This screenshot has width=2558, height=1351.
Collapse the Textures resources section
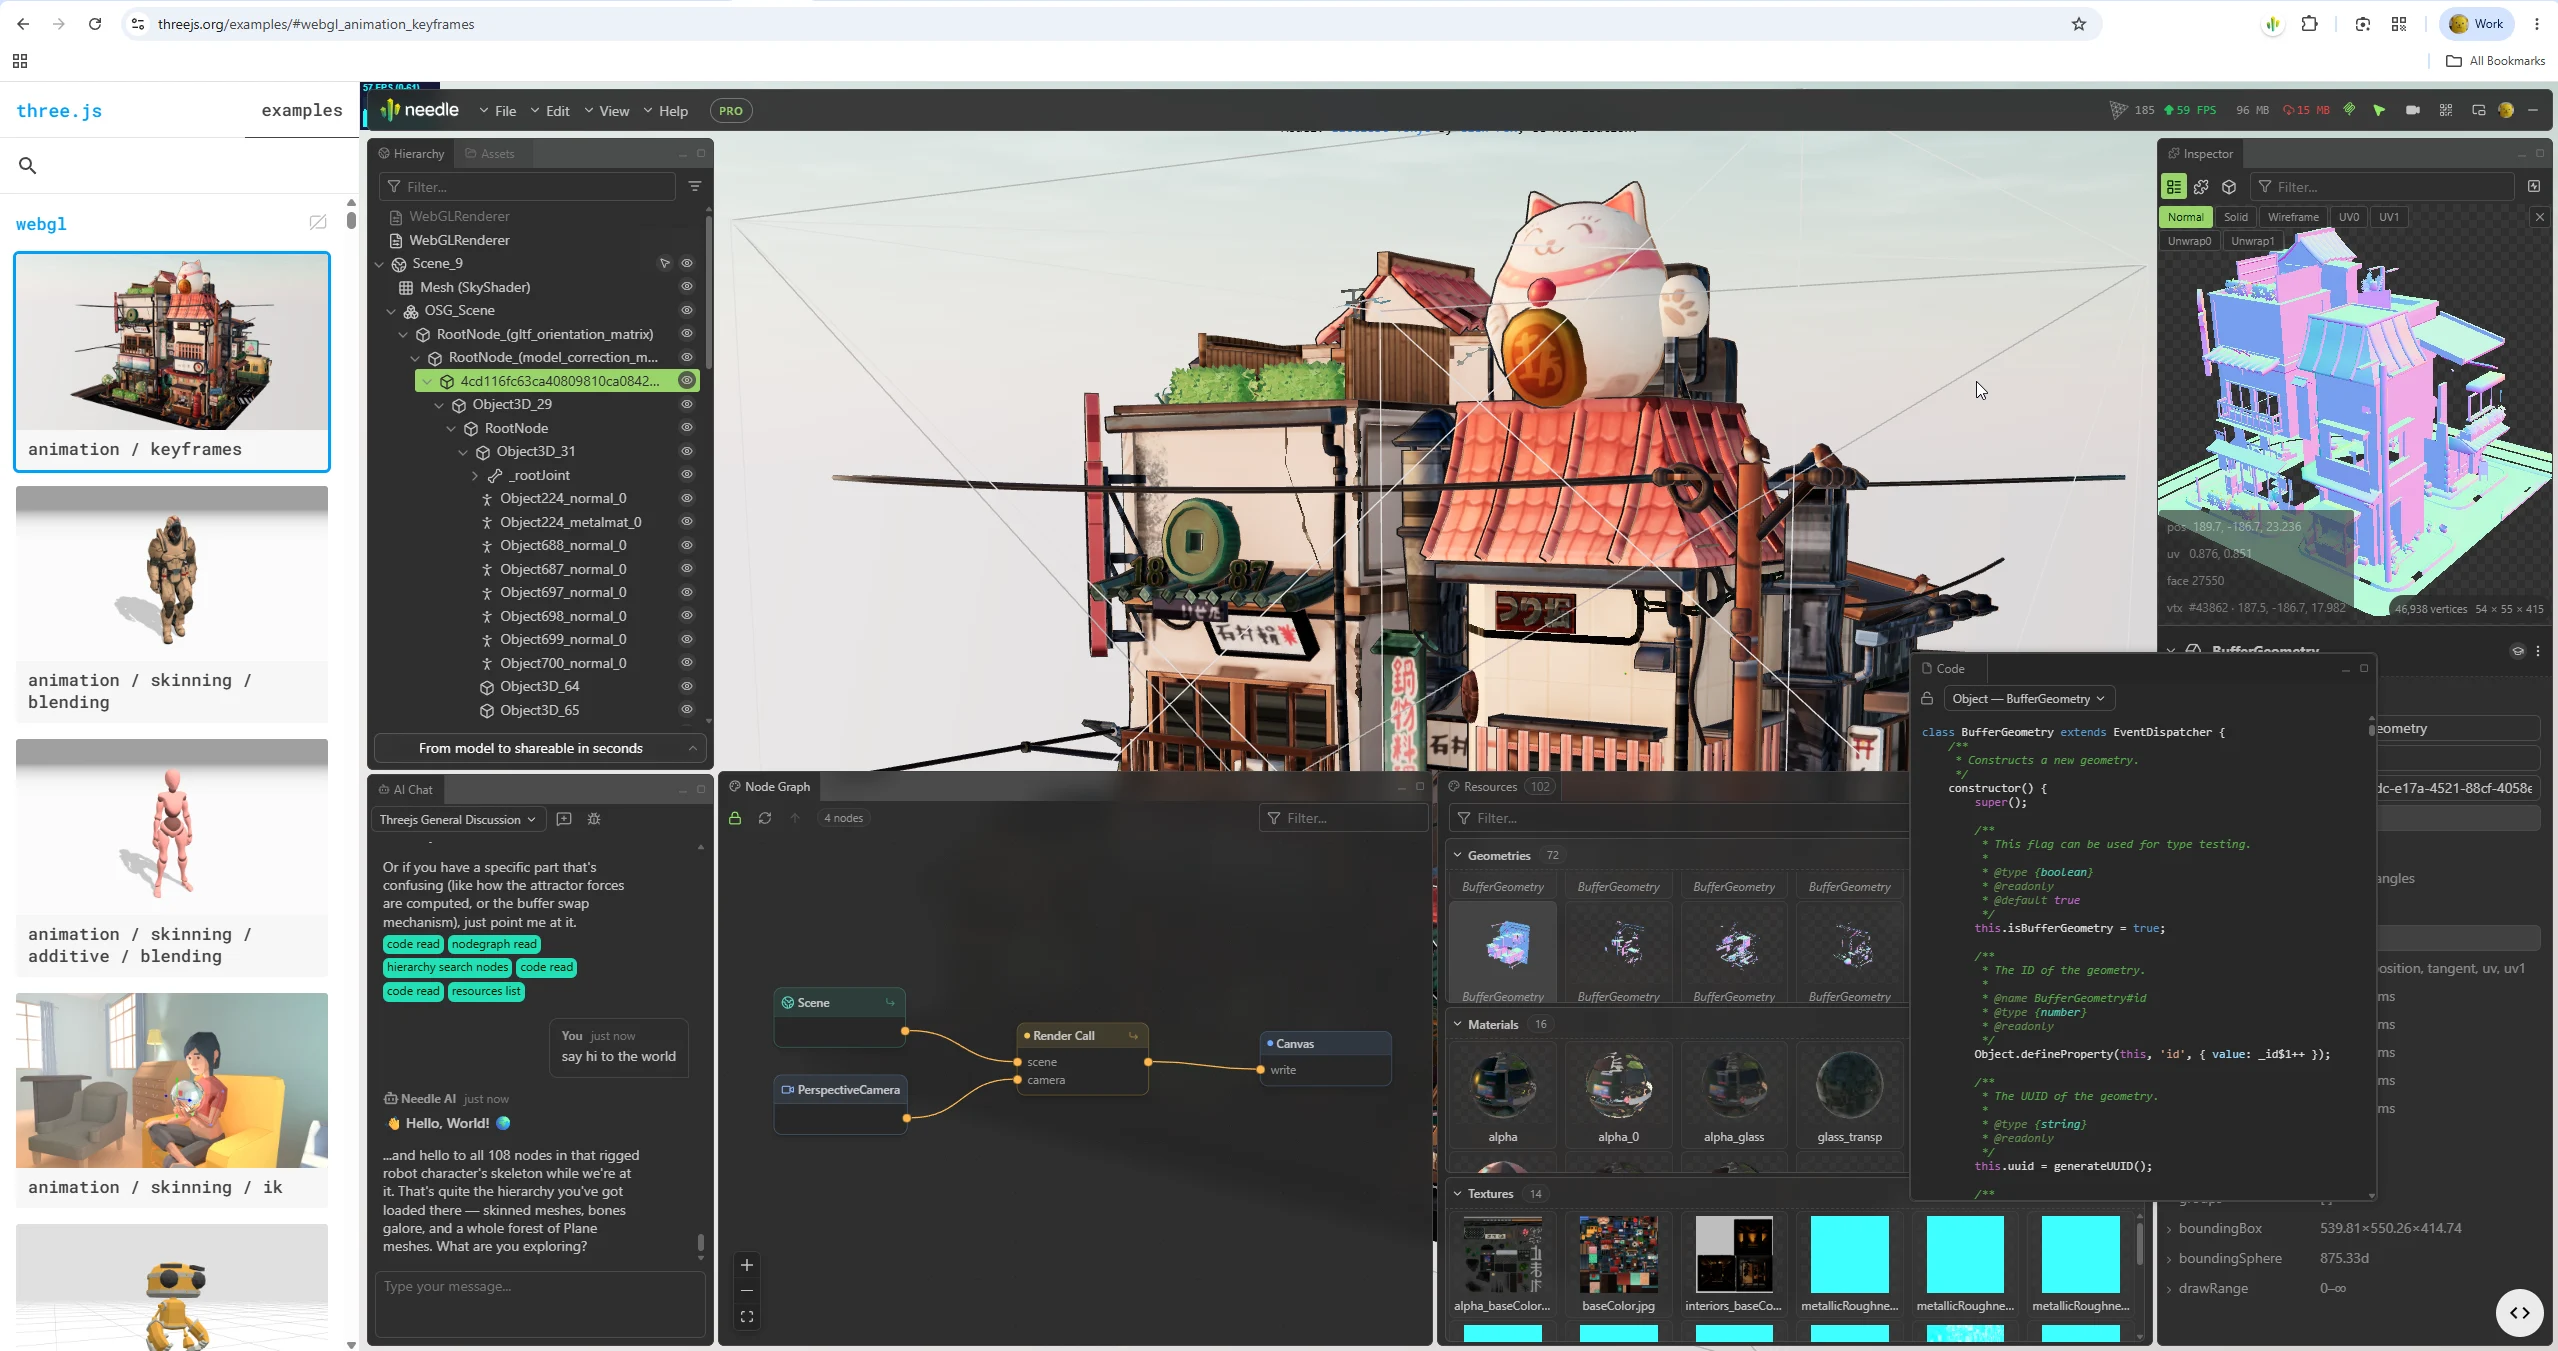pyautogui.click(x=1457, y=1194)
